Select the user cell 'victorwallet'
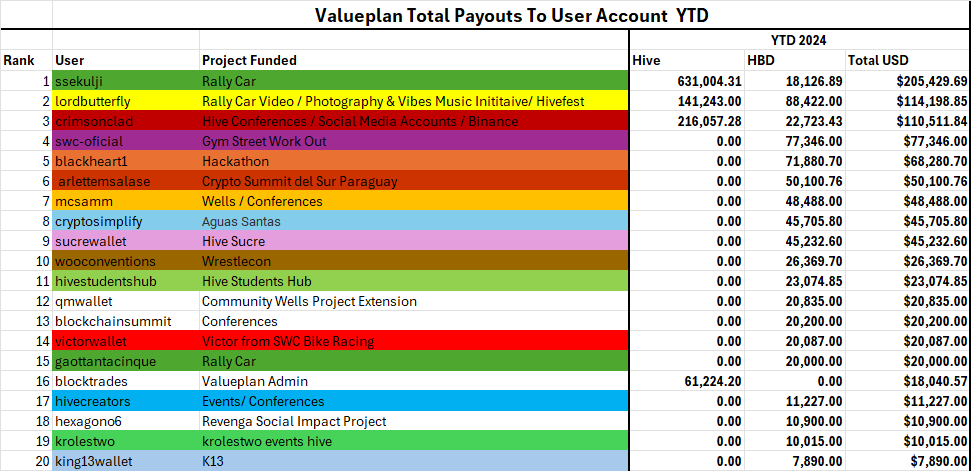Screen dimensions: 971x471 [126, 342]
